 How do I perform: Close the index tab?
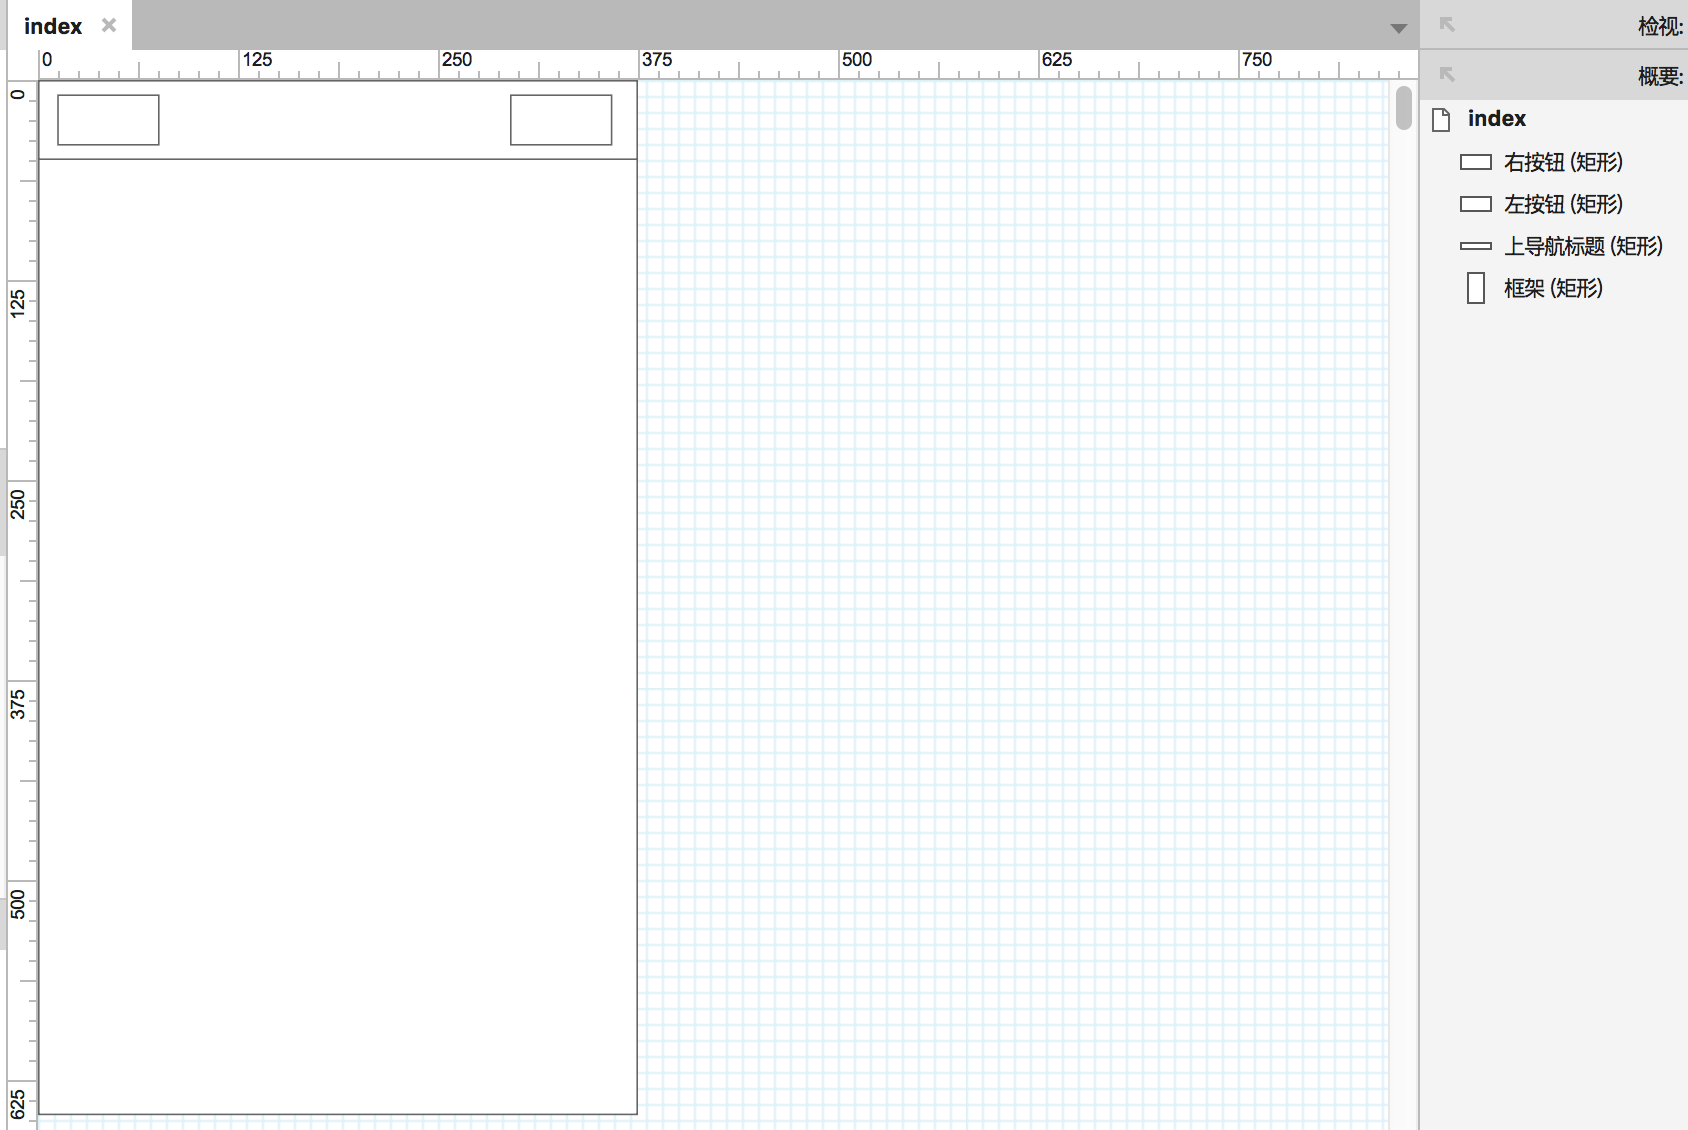(x=109, y=25)
